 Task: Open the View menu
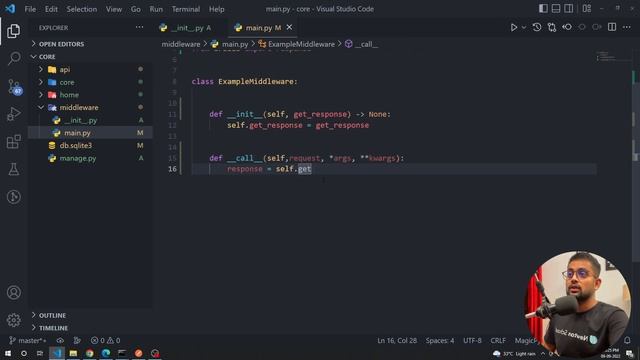tap(114, 9)
